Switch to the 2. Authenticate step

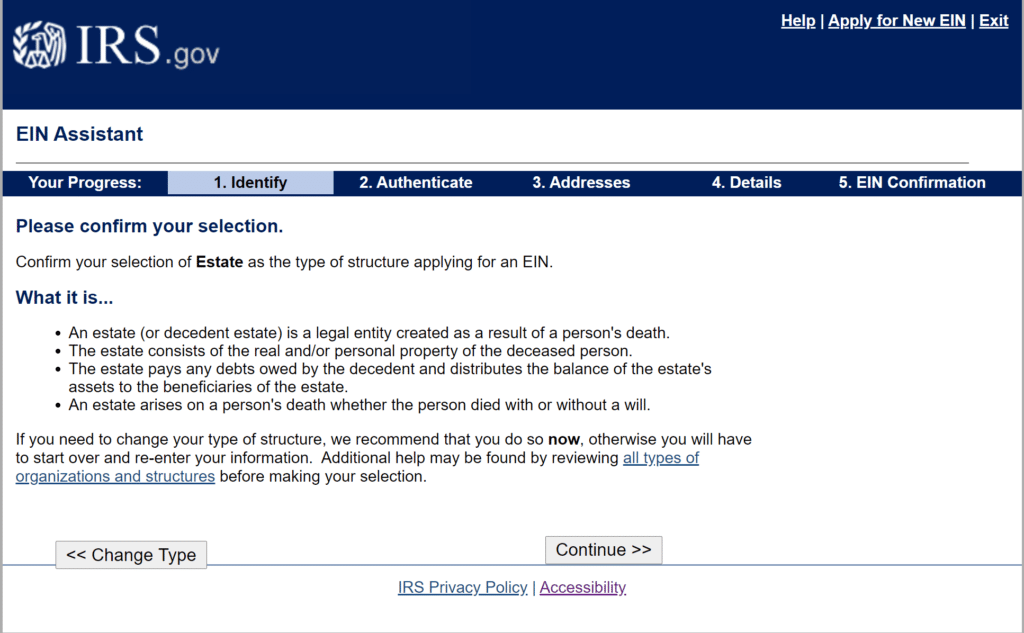click(415, 182)
